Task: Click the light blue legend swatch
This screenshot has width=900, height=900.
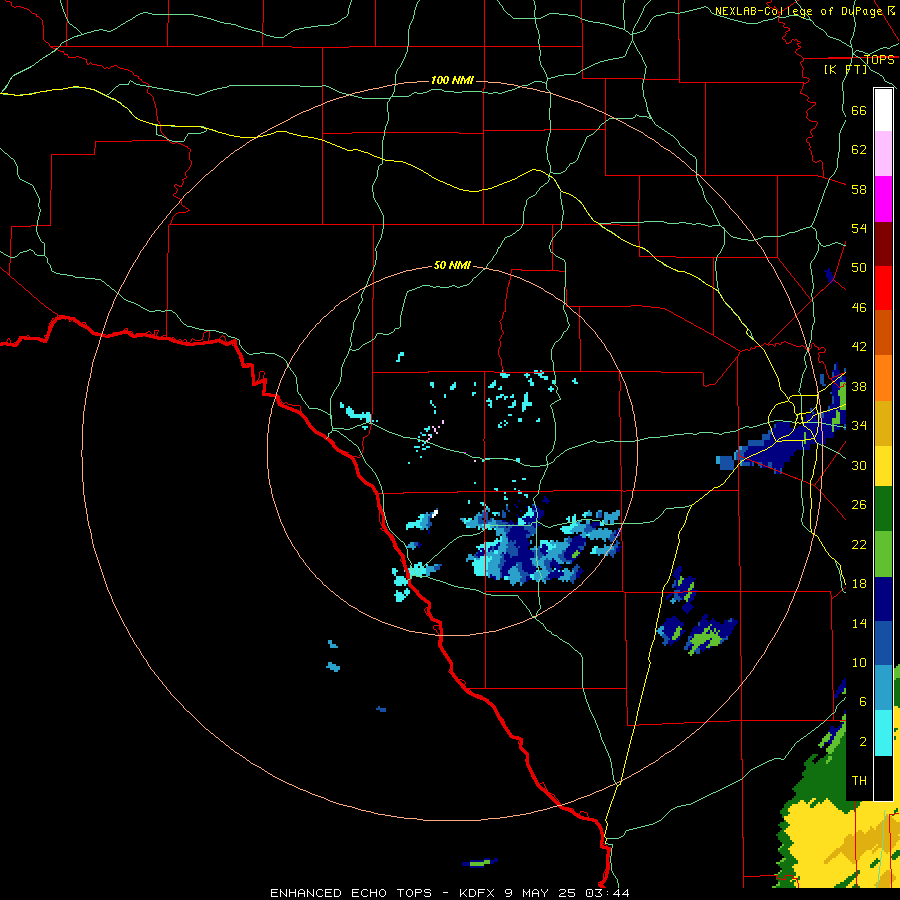Action: click(x=883, y=688)
